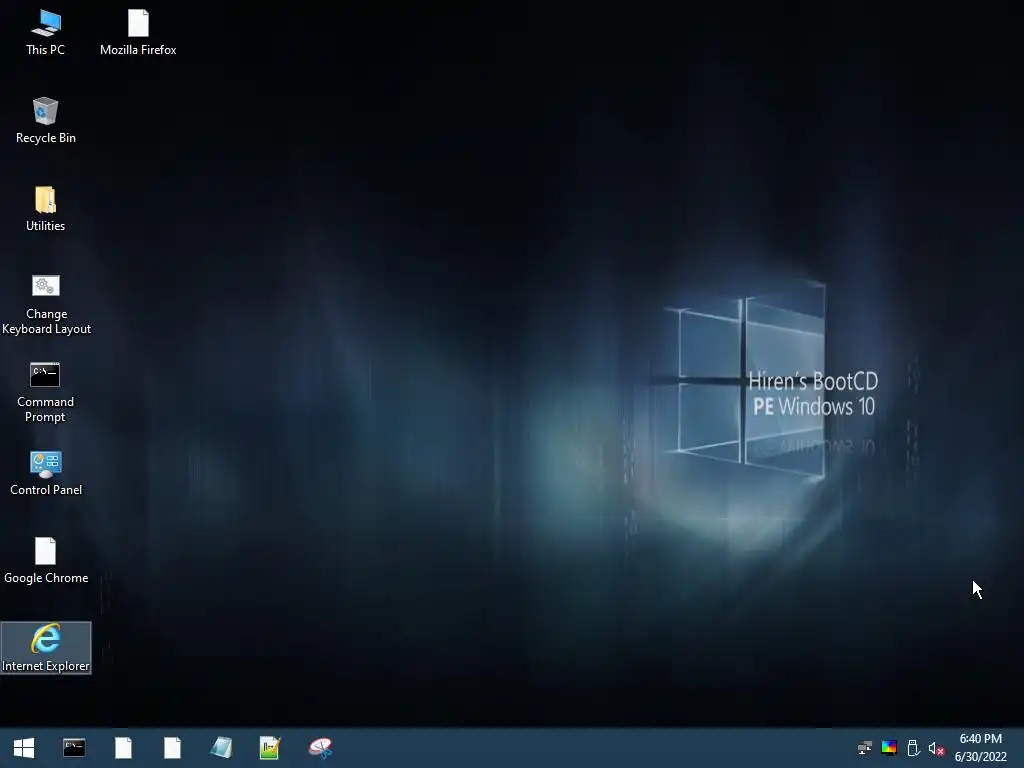
Task: Open the green notepad-with-pencil taskbar icon
Action: [270, 748]
